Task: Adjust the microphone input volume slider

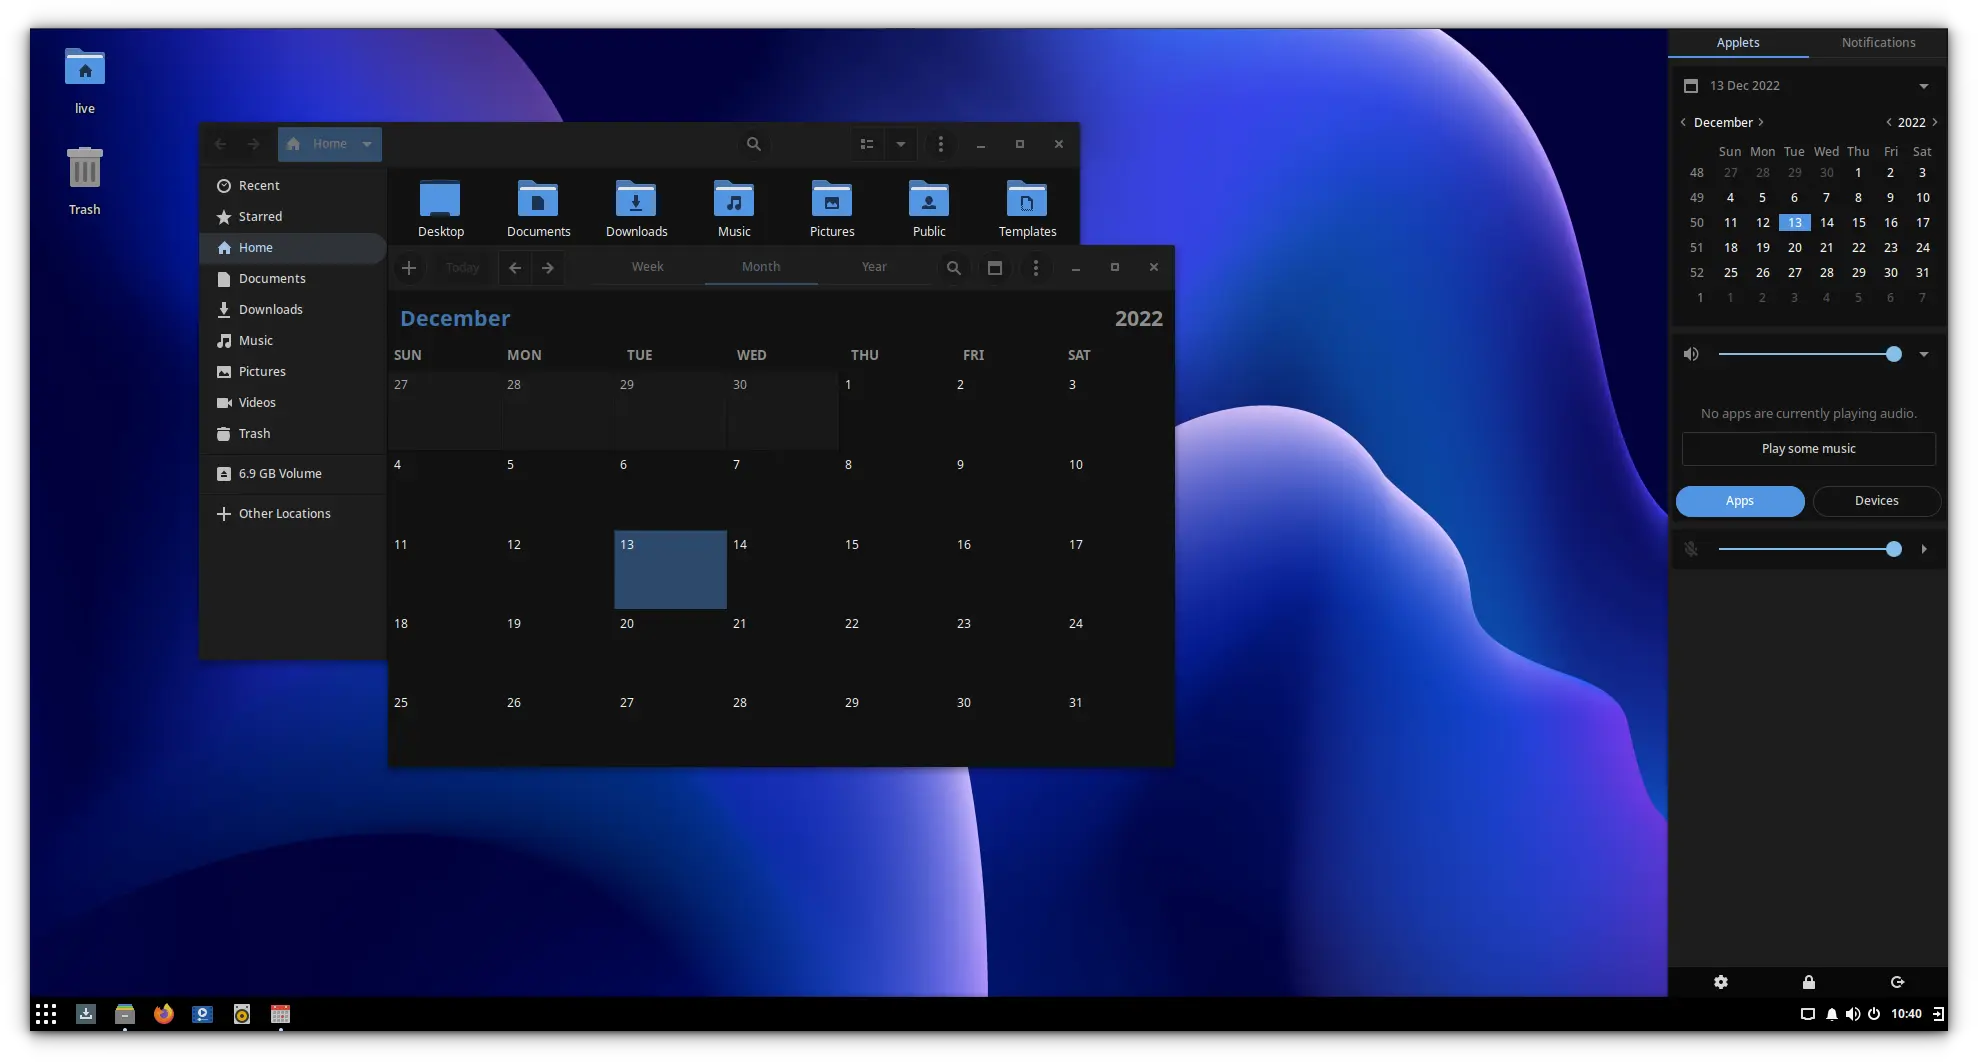Action: pyautogui.click(x=1809, y=549)
